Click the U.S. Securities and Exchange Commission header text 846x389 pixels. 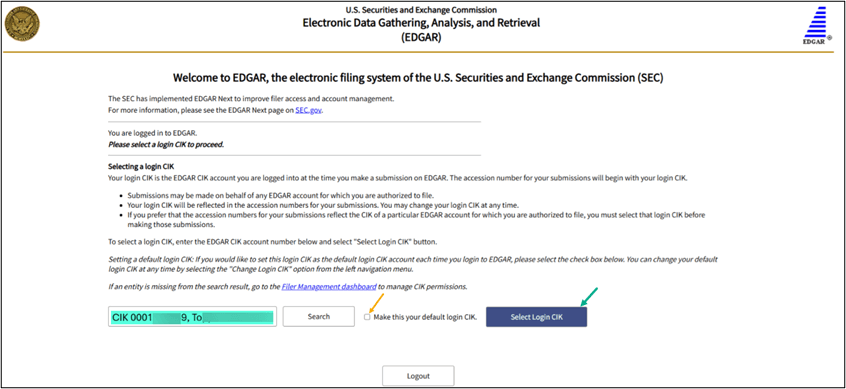click(421, 10)
